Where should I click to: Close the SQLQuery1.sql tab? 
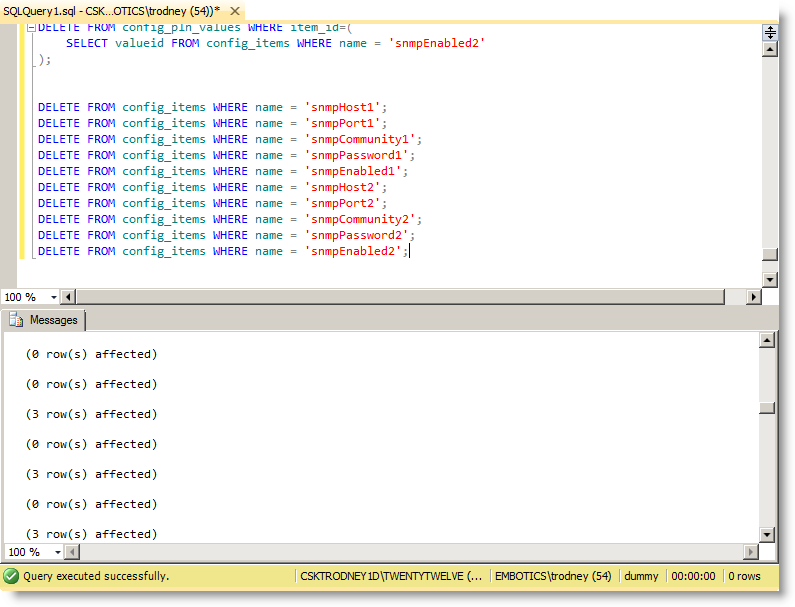tap(235, 11)
